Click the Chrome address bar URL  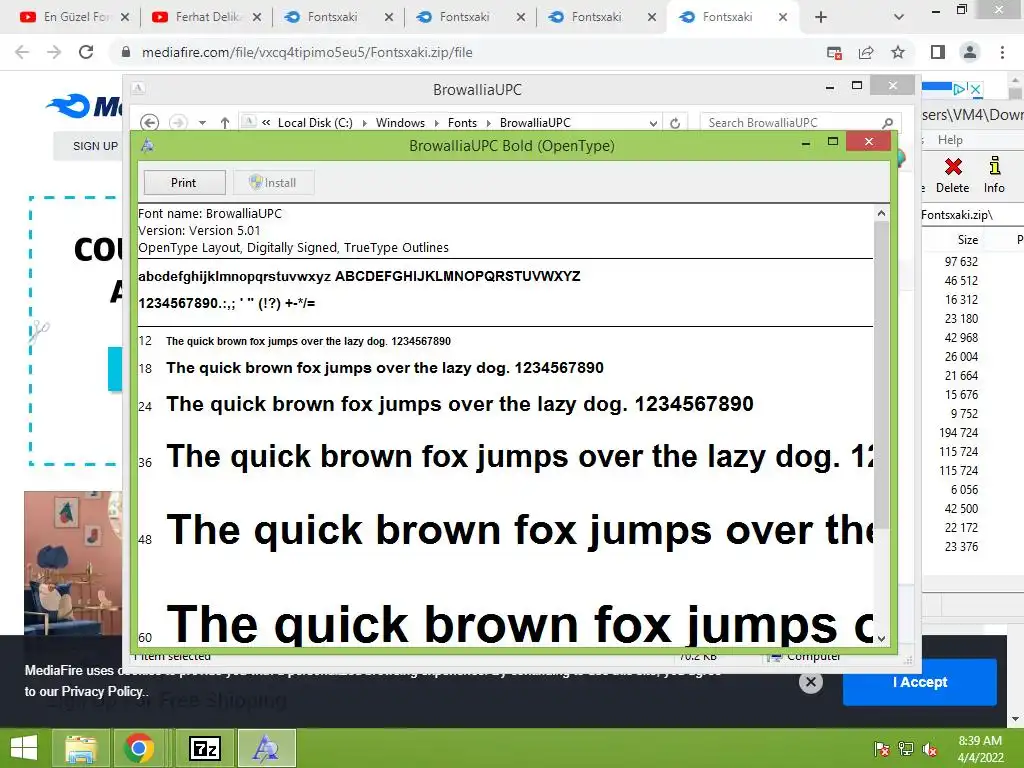point(307,52)
